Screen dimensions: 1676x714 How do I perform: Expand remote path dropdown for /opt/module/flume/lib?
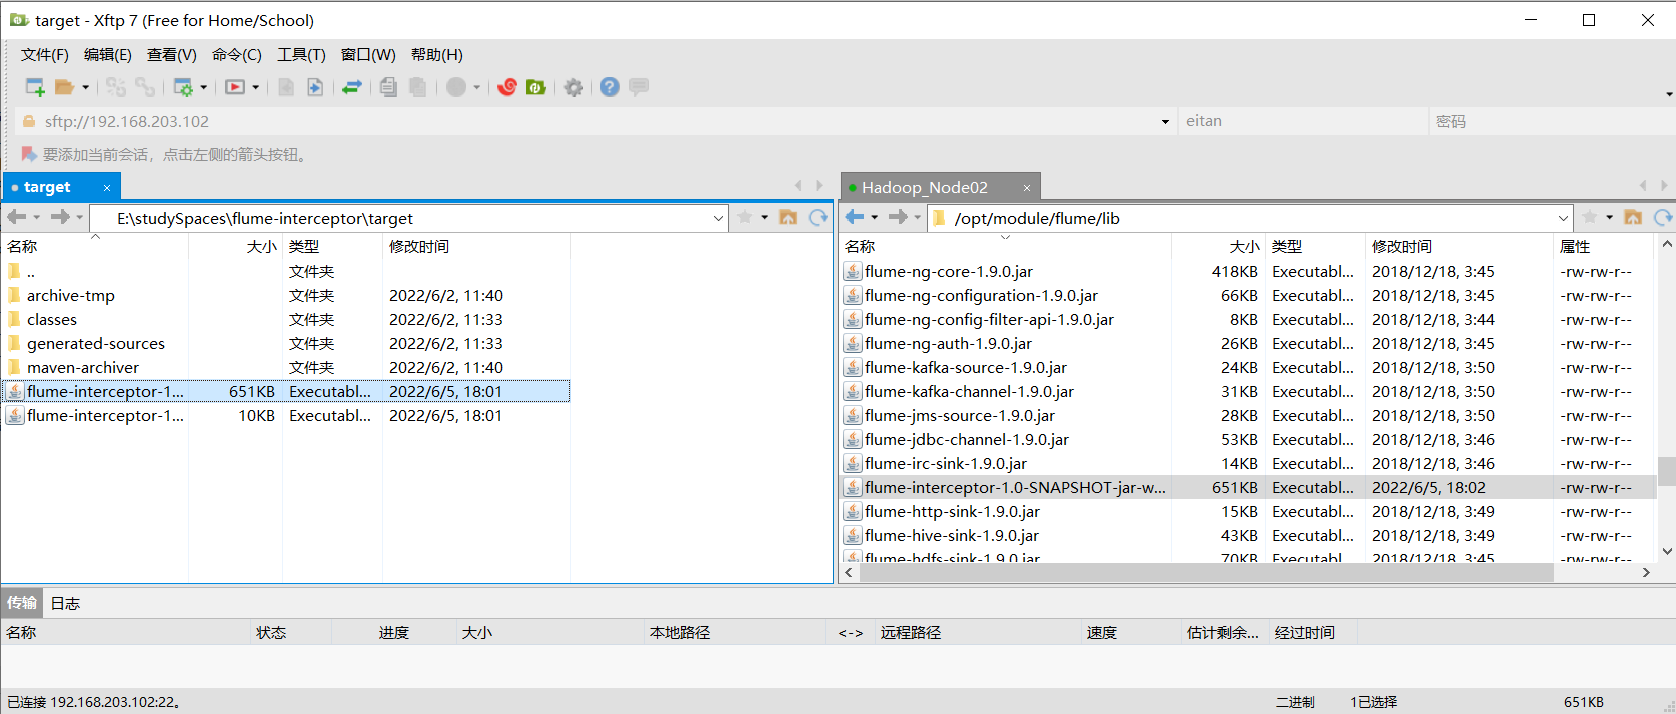pos(1563,218)
